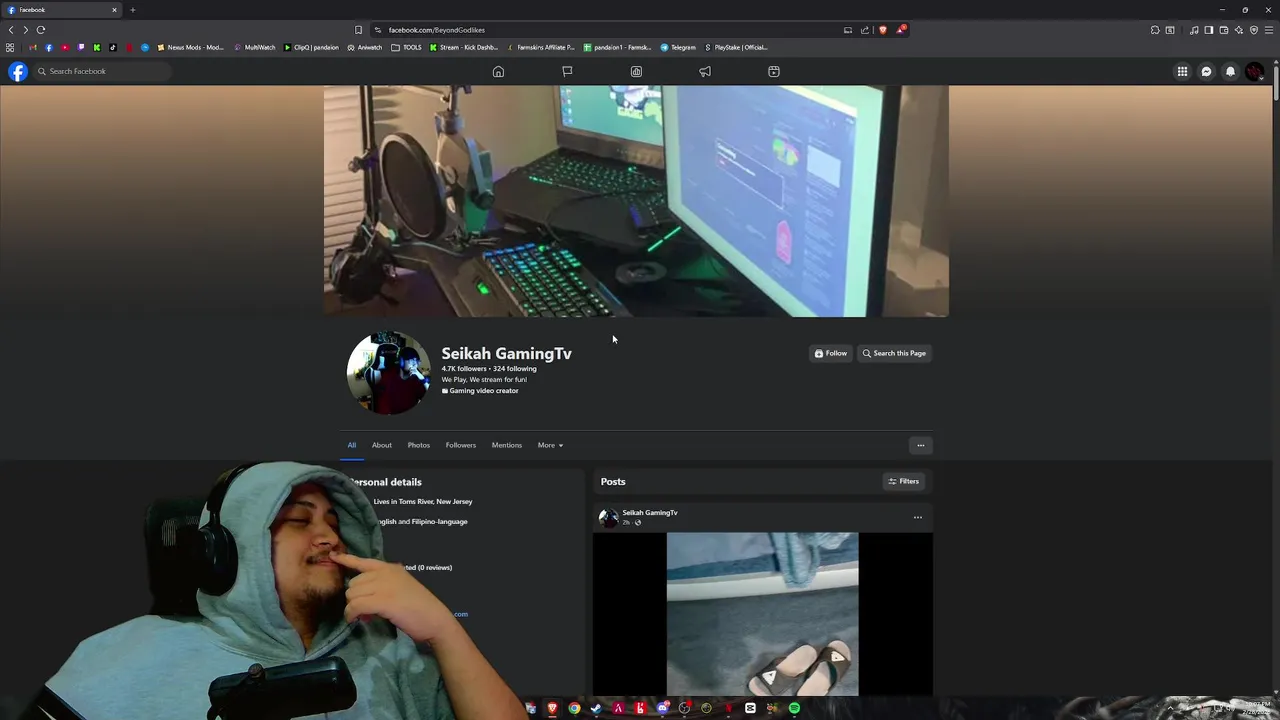The width and height of the screenshot is (1280, 720).
Task: Open the Nexus Mods bookmark
Action: (191, 47)
